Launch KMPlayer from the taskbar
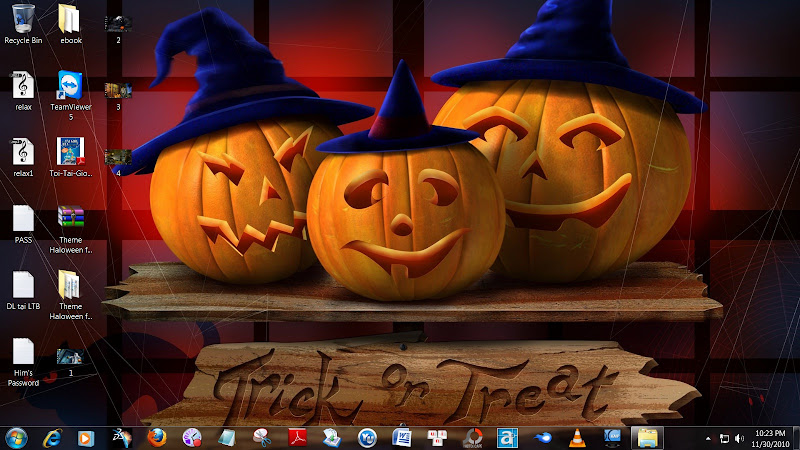The width and height of the screenshot is (800, 450). (612, 438)
